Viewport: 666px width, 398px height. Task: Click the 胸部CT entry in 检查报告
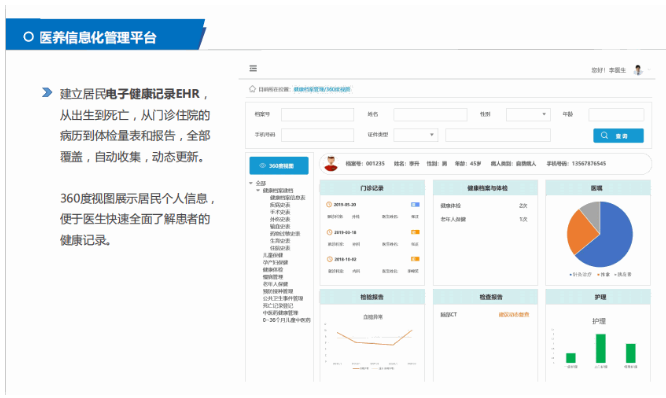[x=449, y=315]
